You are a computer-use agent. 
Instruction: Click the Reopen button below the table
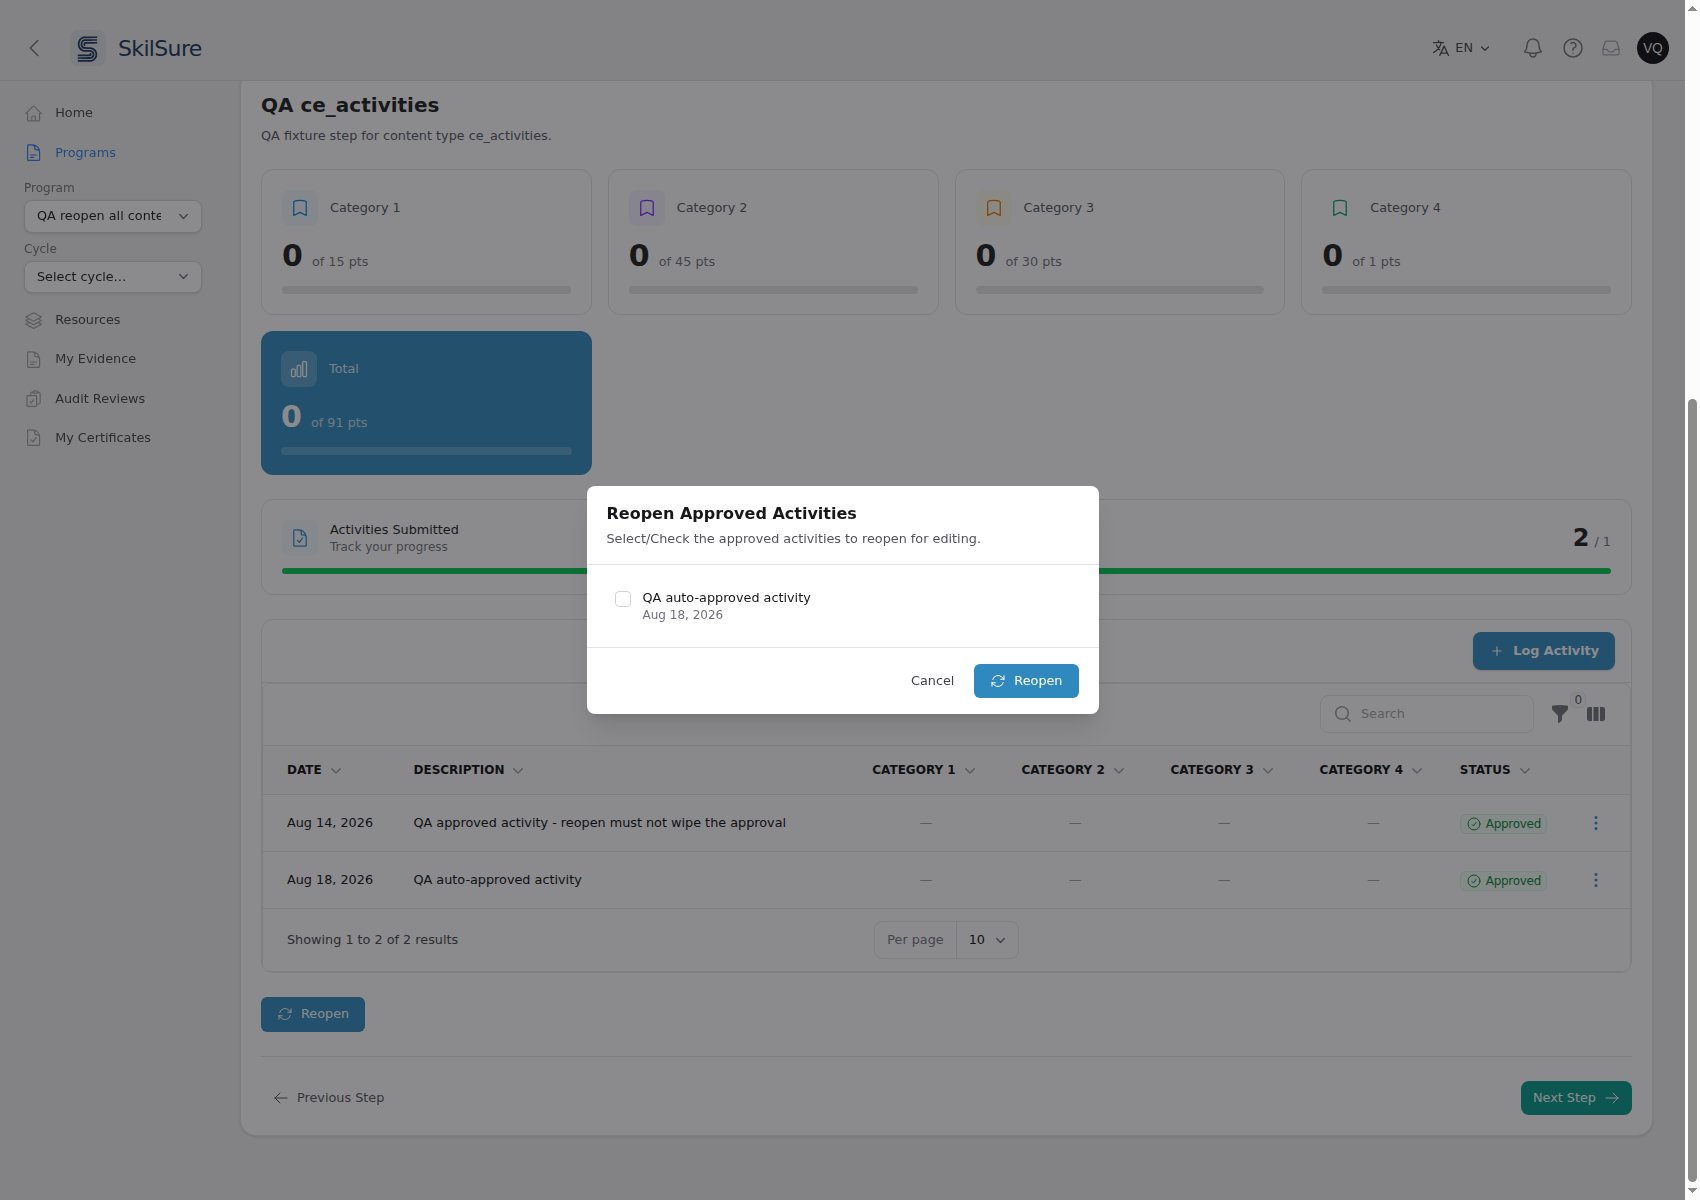(313, 1014)
